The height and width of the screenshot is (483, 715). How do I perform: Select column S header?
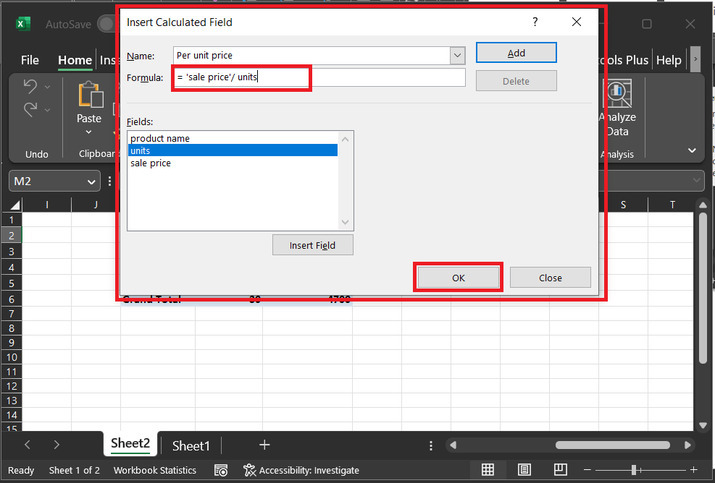tap(623, 205)
